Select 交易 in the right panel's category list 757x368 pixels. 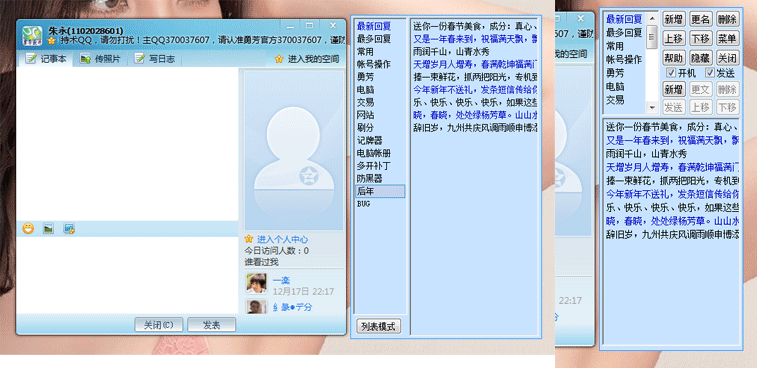point(615,100)
